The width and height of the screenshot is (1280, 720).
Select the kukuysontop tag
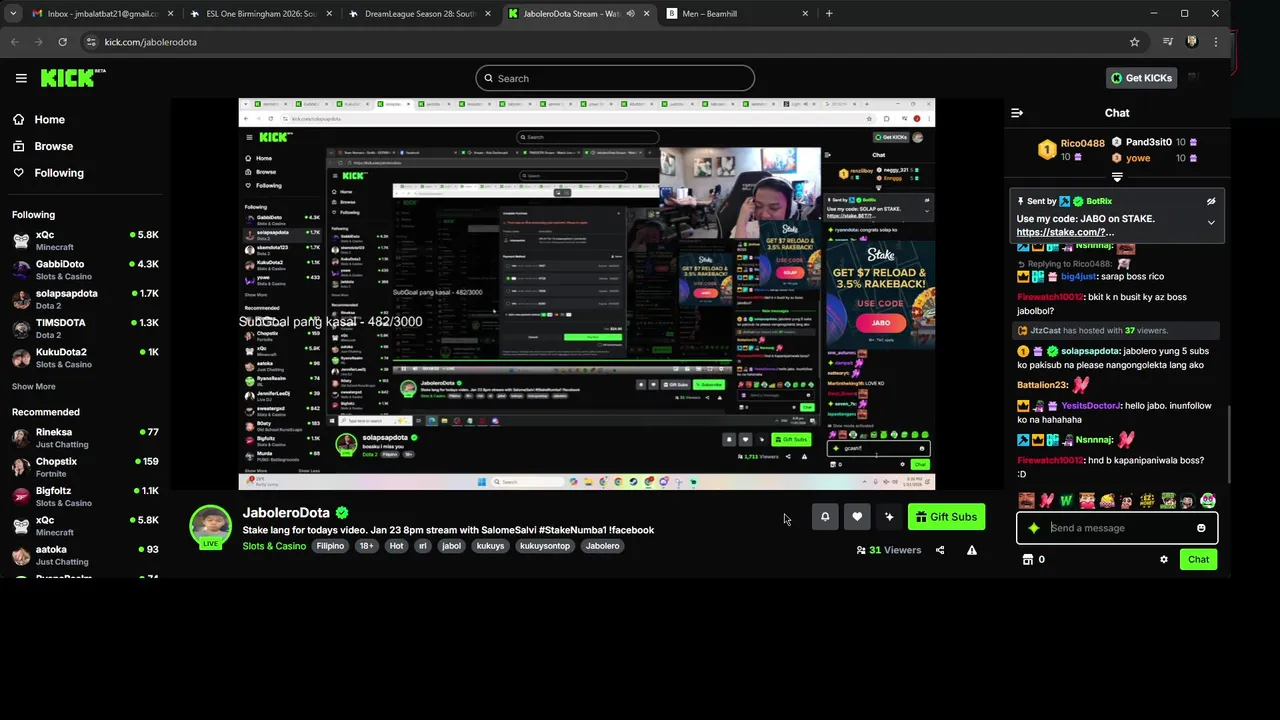click(544, 546)
